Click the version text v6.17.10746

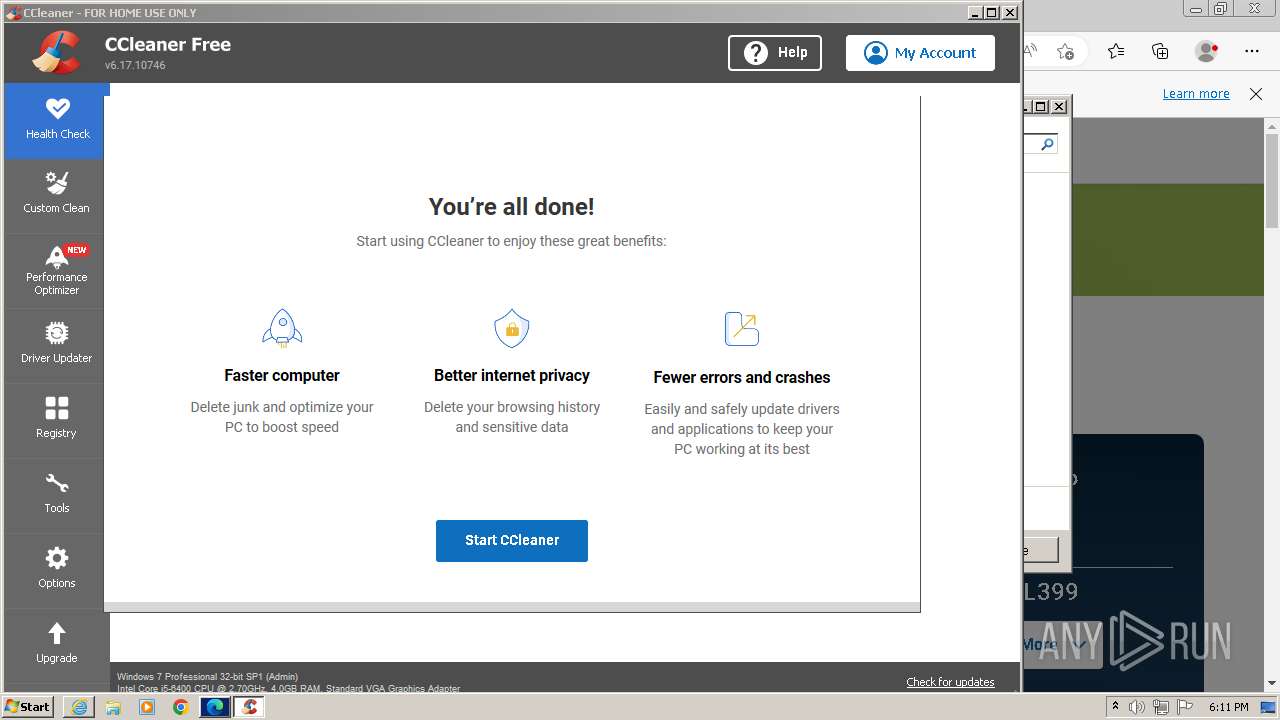tap(135, 65)
